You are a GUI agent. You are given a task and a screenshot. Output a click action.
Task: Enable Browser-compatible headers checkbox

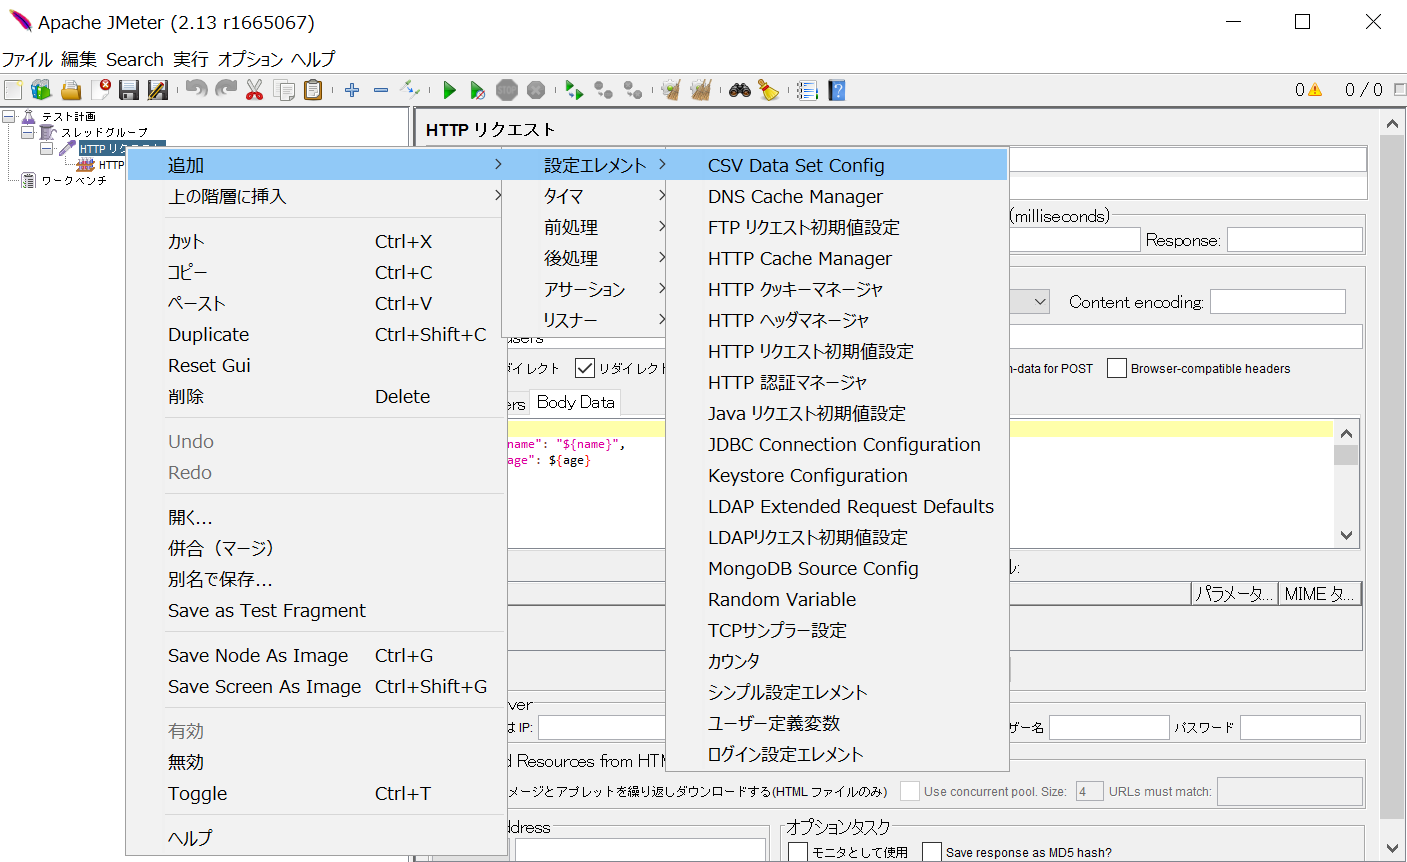[x=1117, y=369]
